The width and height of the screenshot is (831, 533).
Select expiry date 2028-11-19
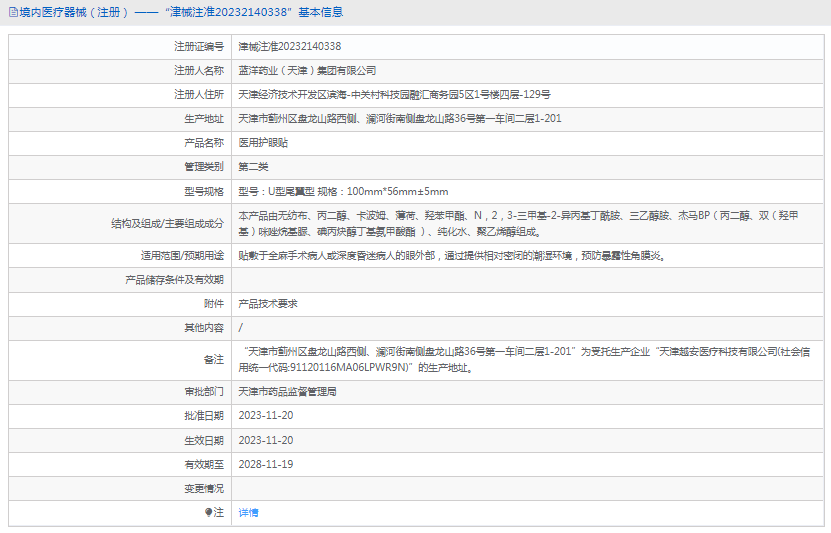coord(265,464)
